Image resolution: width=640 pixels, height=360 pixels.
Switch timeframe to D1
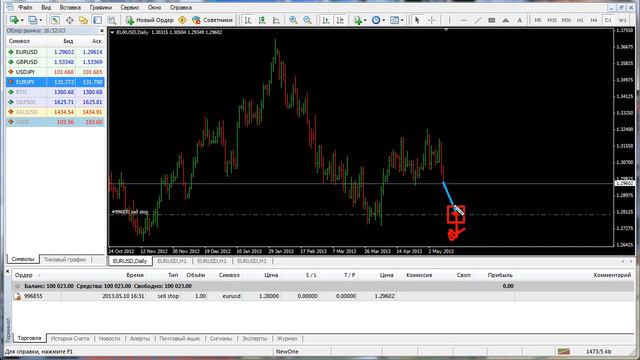pos(608,20)
